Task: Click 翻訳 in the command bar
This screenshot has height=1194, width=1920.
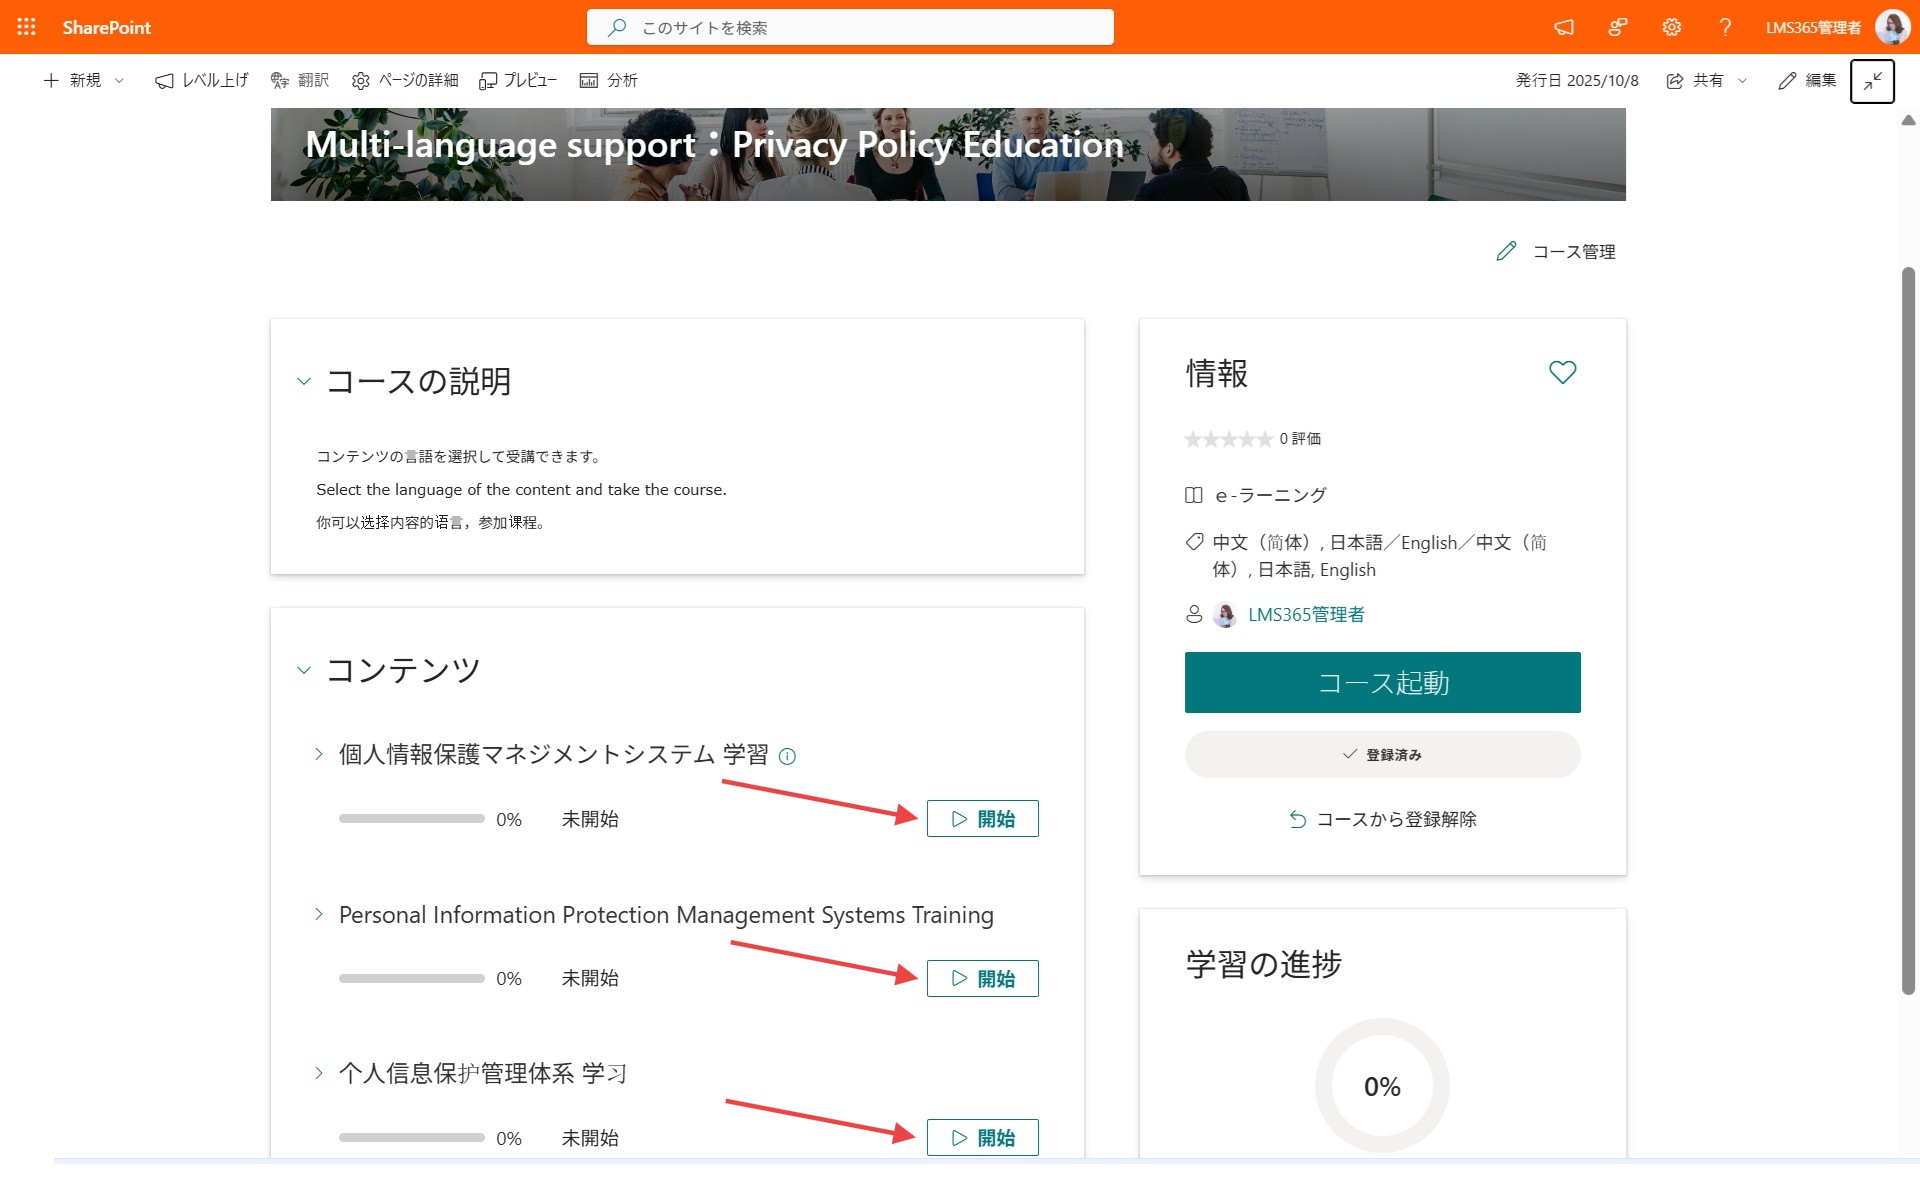Action: coord(300,80)
